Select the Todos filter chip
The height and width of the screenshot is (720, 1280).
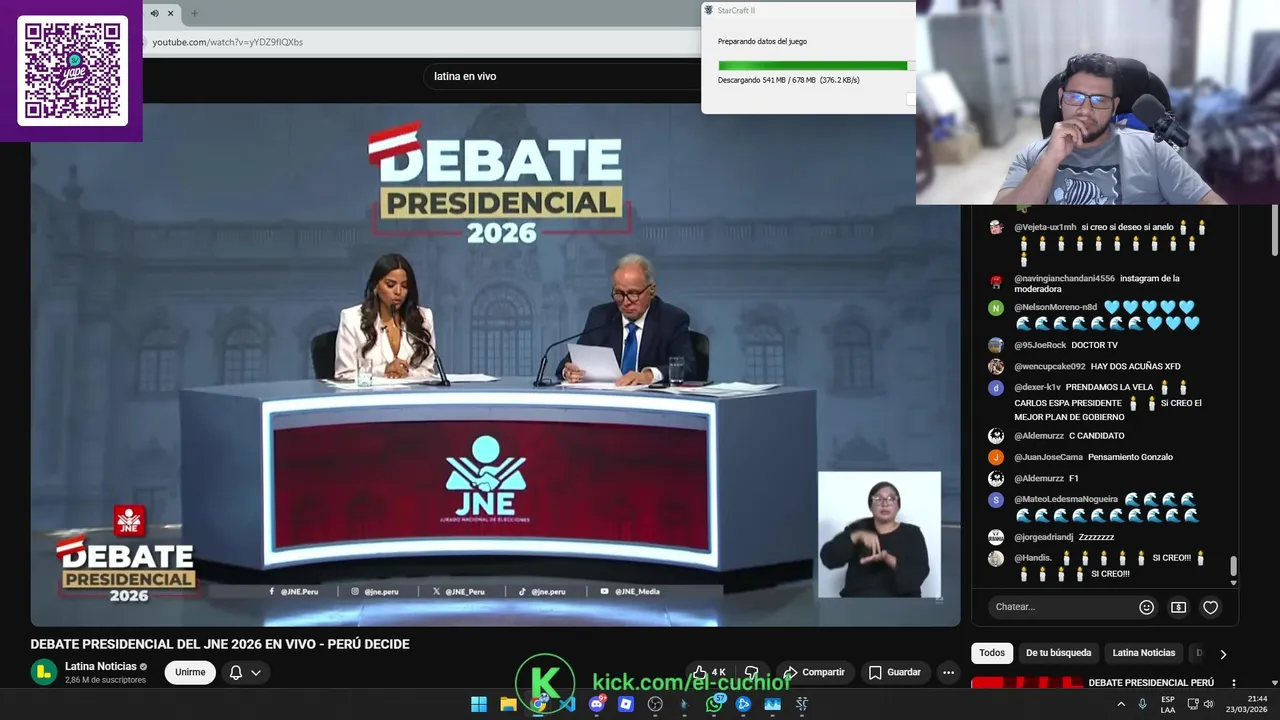pos(992,653)
